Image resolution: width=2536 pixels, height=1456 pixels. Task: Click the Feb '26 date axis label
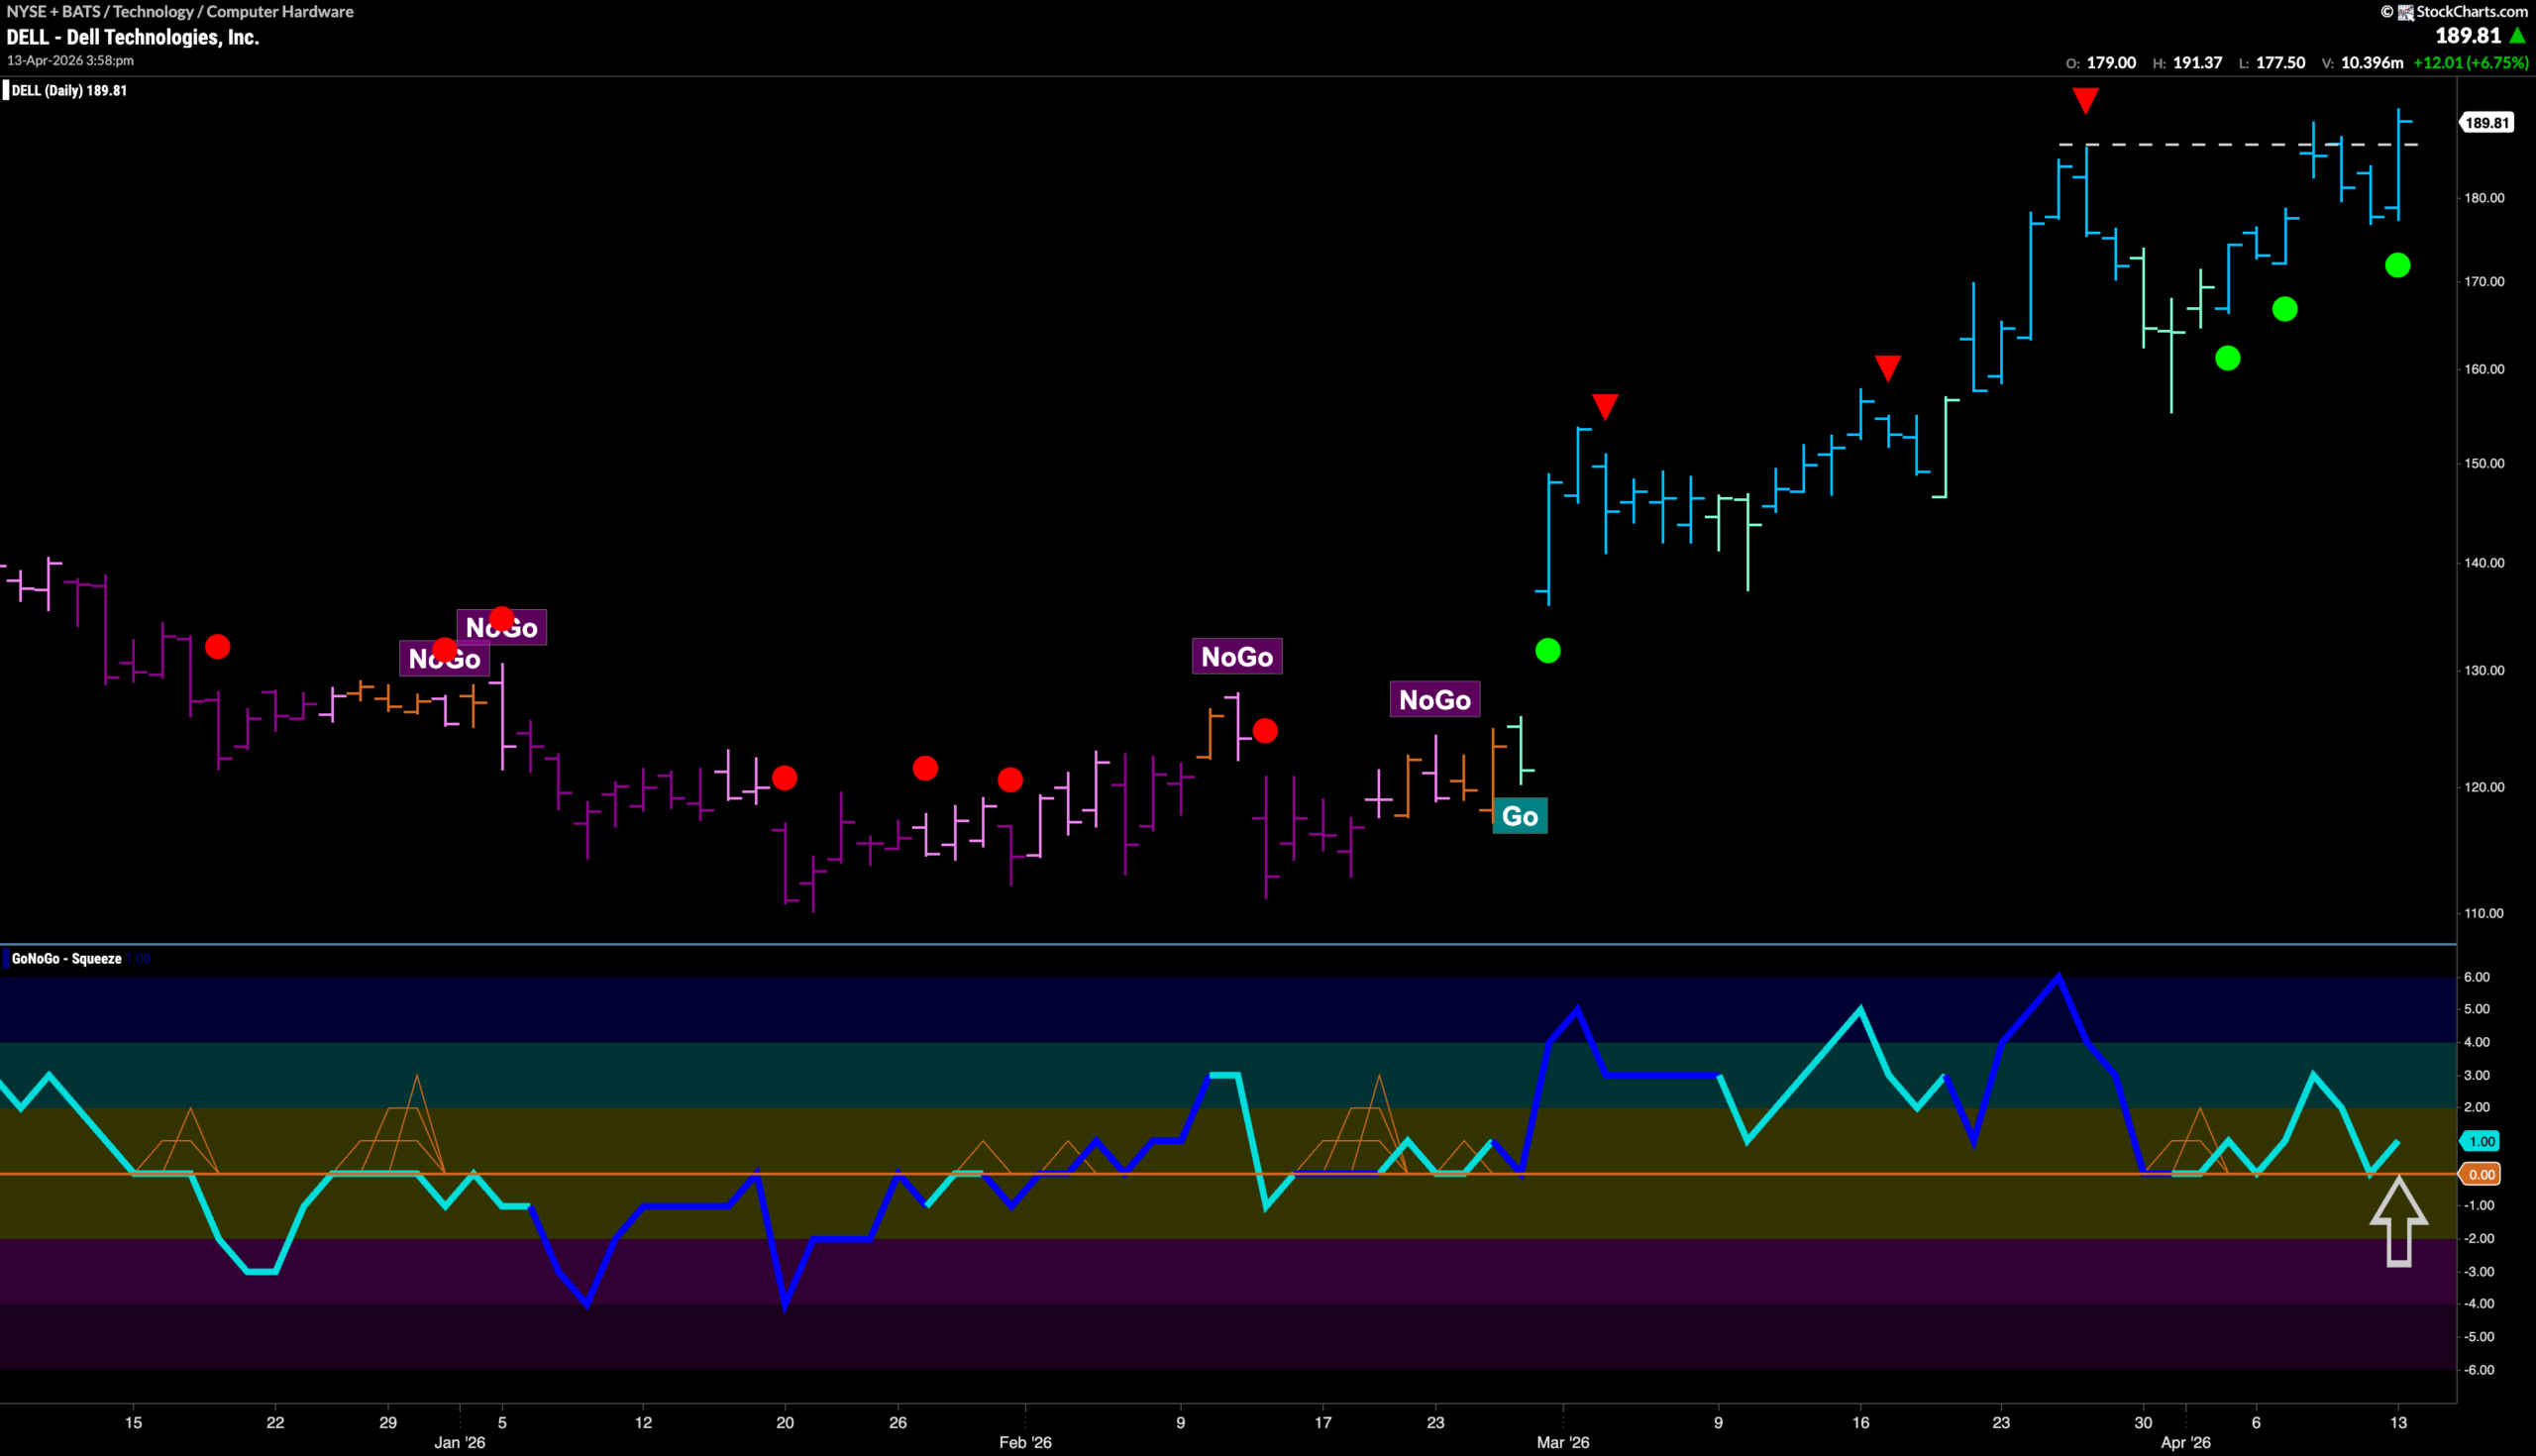pyautogui.click(x=1025, y=1442)
